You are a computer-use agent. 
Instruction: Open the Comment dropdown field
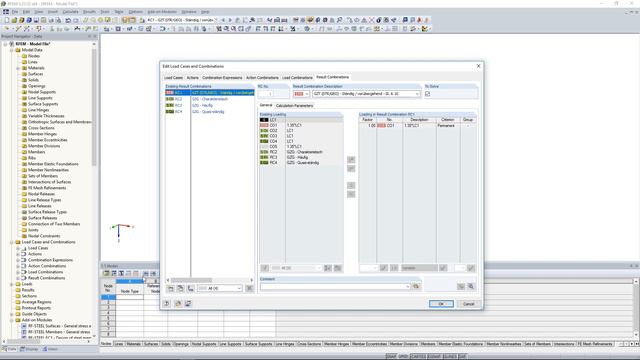[407, 287]
